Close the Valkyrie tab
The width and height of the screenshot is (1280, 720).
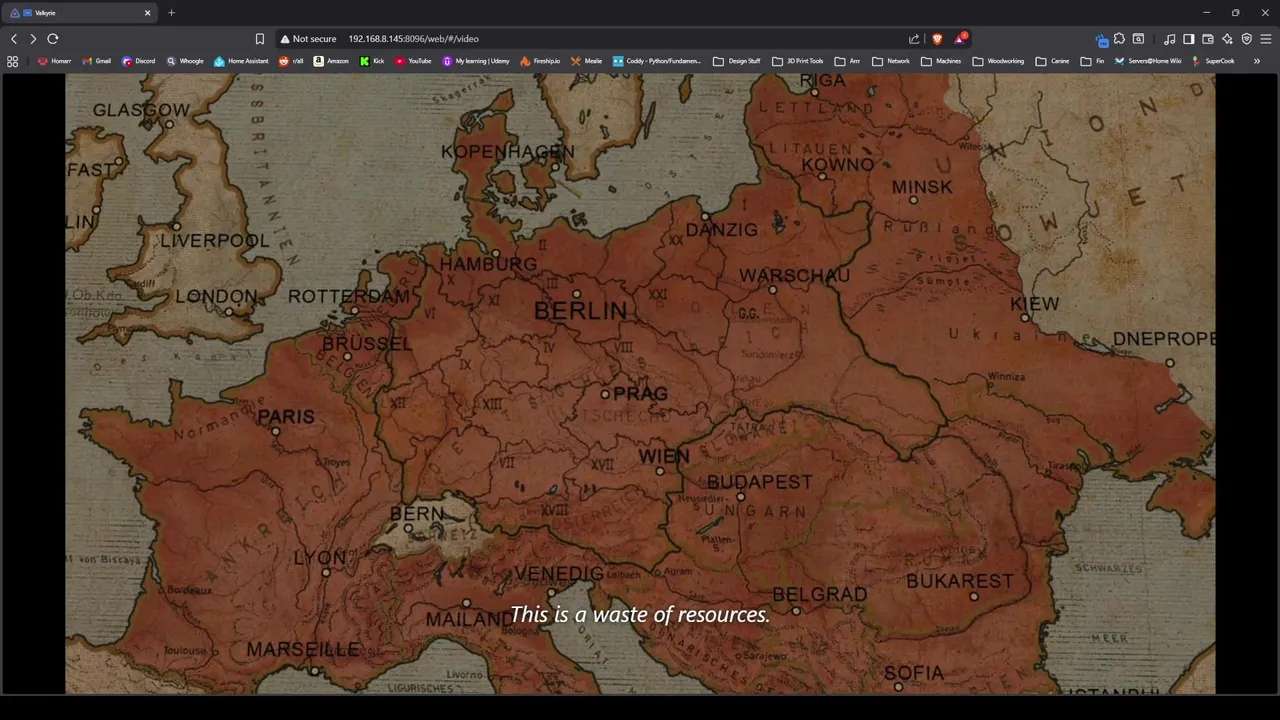tap(148, 13)
